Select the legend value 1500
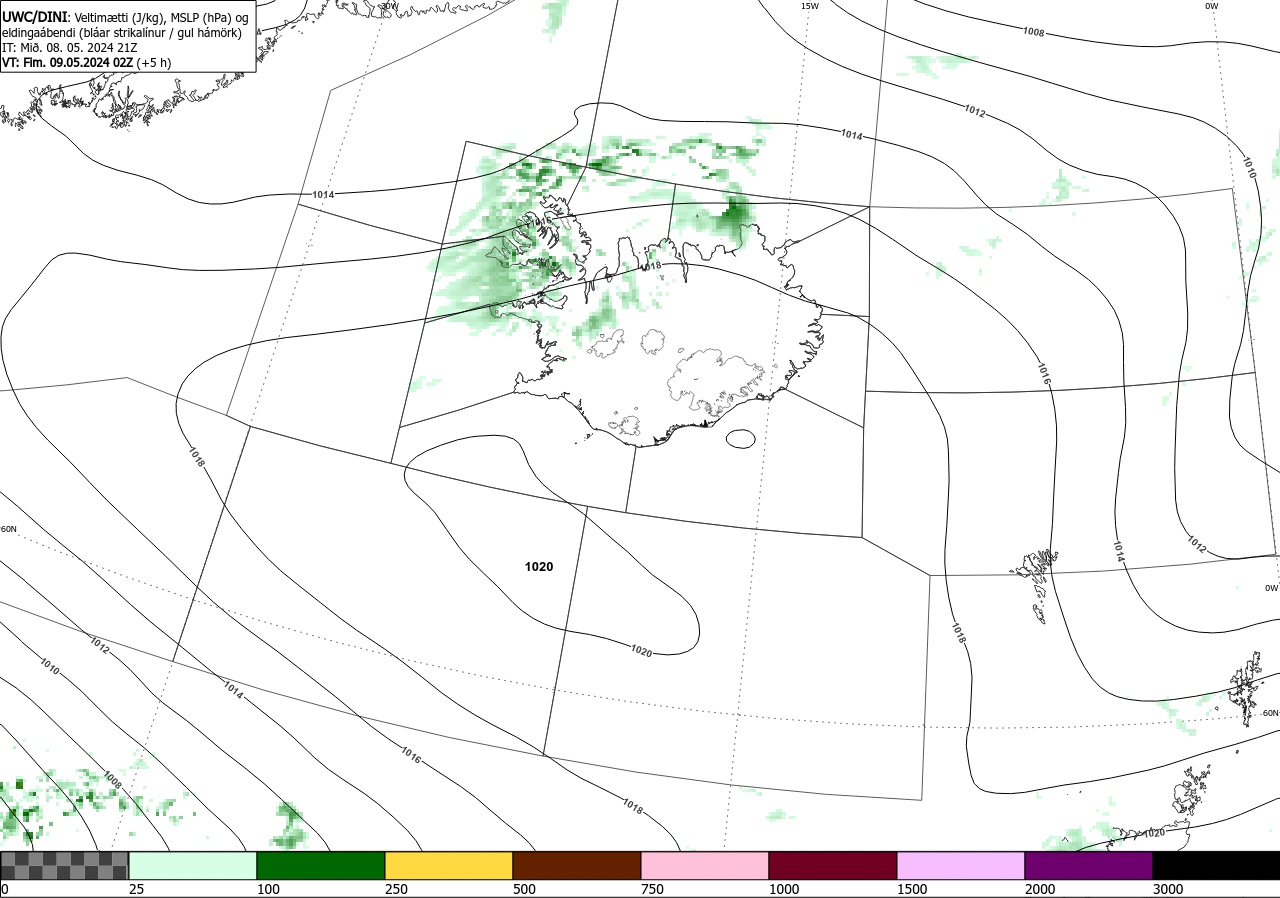Screen dimensions: 1280x898 pos(912,889)
